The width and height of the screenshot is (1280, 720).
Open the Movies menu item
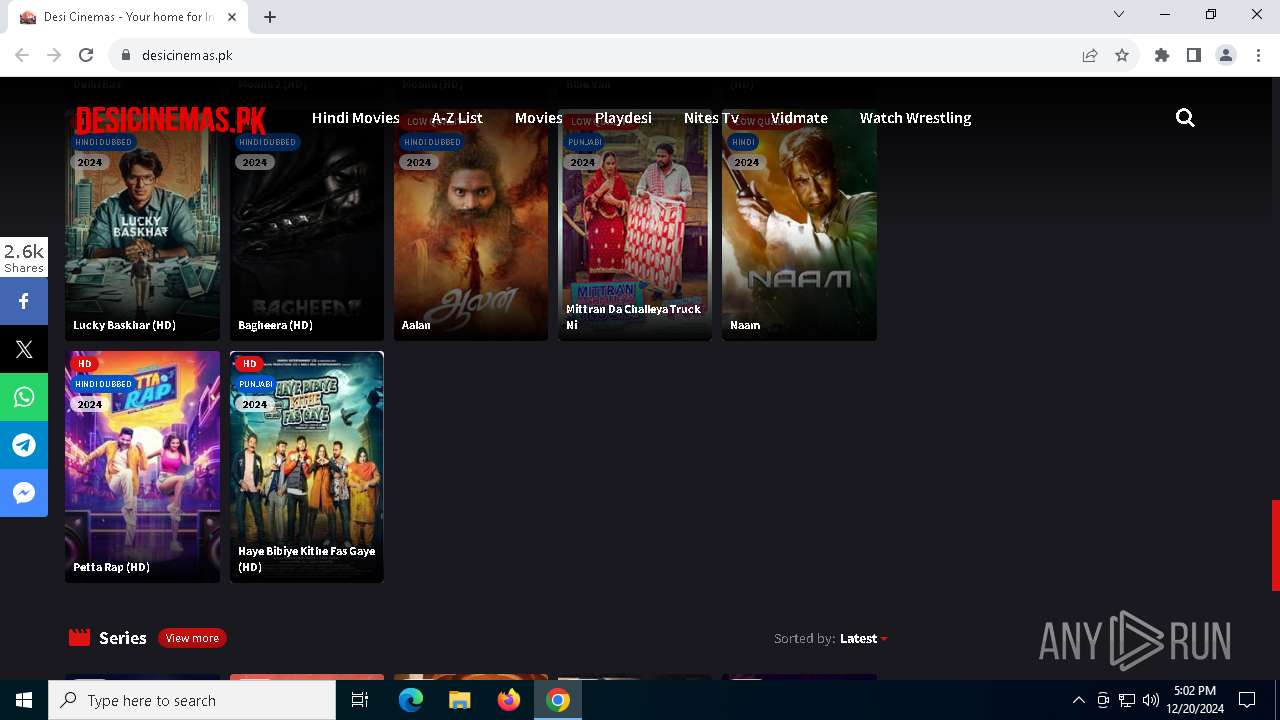[538, 118]
